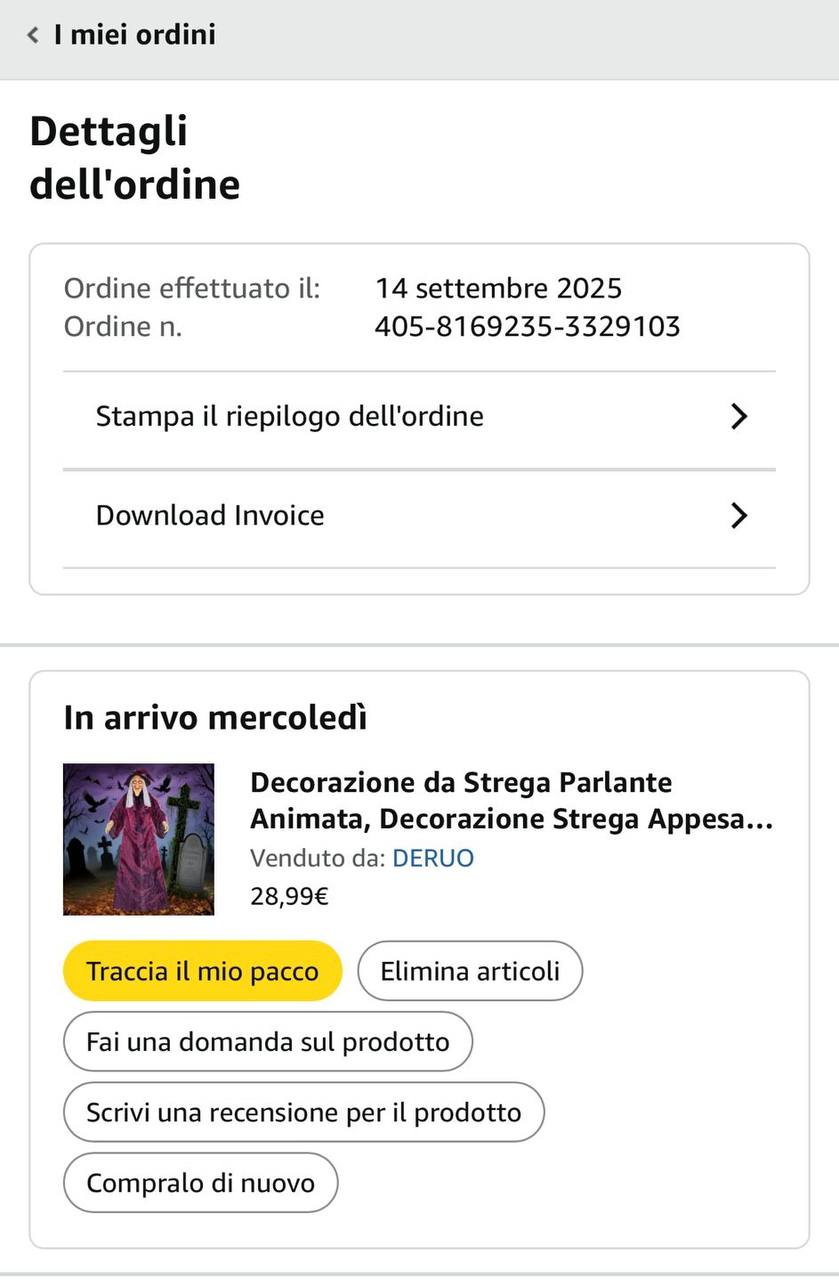Click the In arrivo mercoledì heading
This screenshot has height=1280, width=839.
coord(215,717)
